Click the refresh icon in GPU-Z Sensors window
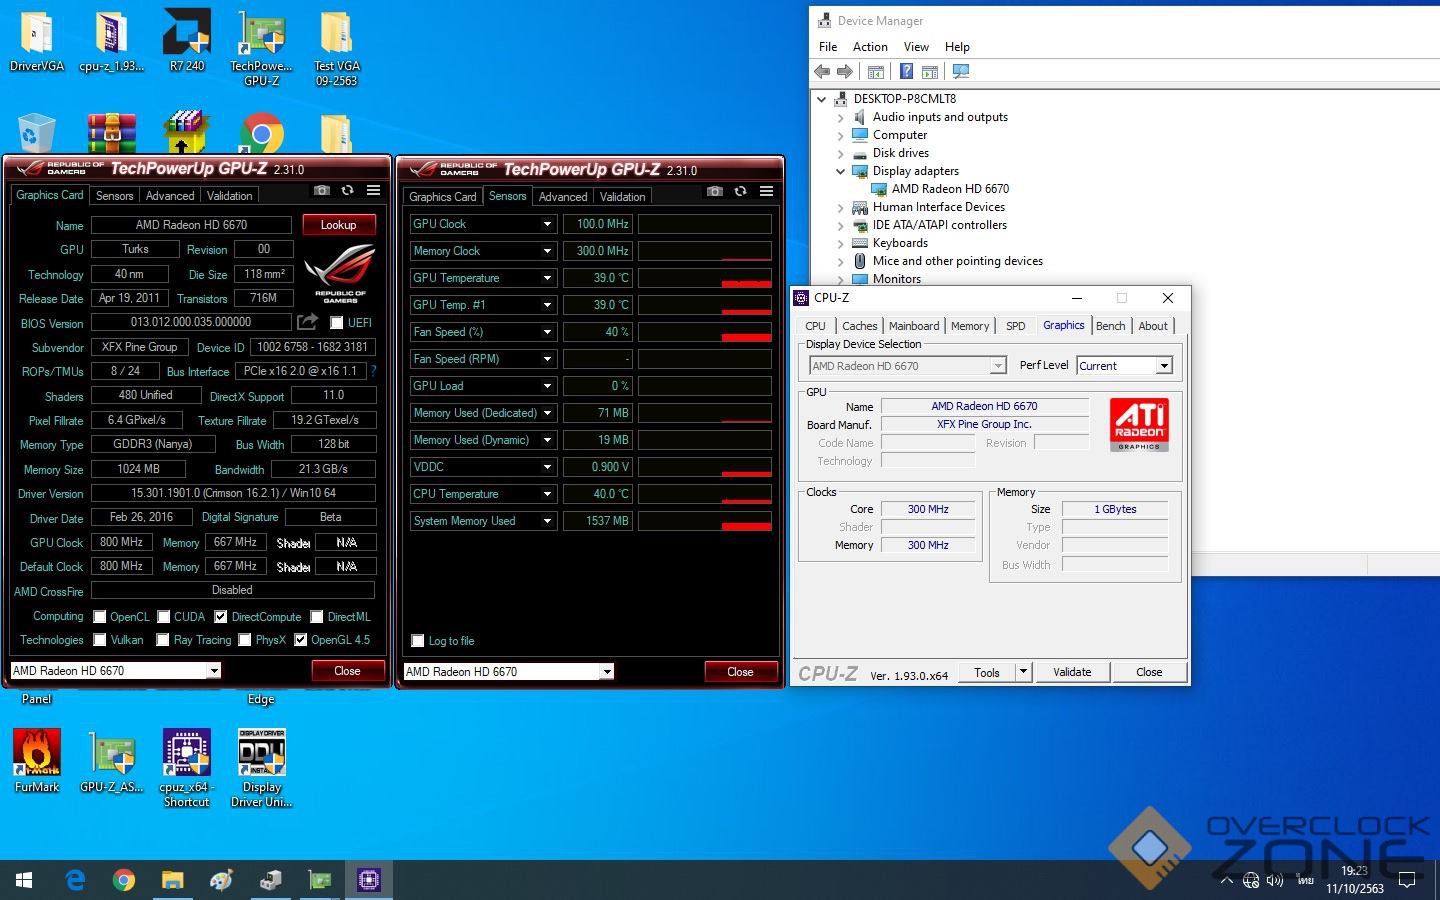This screenshot has width=1440, height=900. click(x=740, y=191)
